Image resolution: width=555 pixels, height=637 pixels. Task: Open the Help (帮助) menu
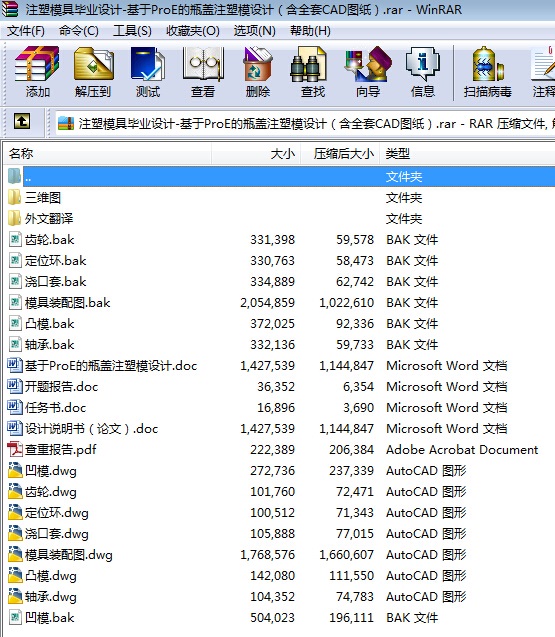(310, 30)
